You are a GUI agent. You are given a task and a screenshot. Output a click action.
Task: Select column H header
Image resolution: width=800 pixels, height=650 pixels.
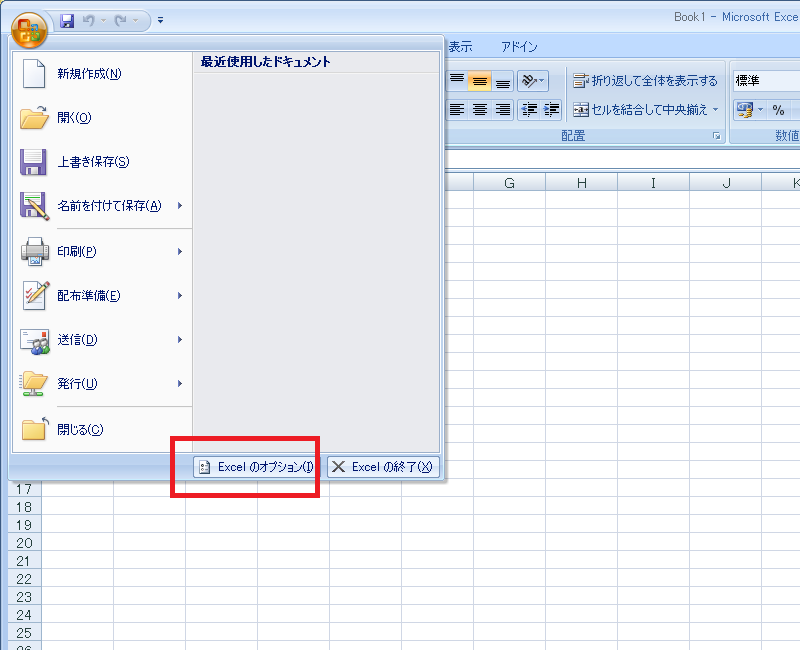(582, 183)
